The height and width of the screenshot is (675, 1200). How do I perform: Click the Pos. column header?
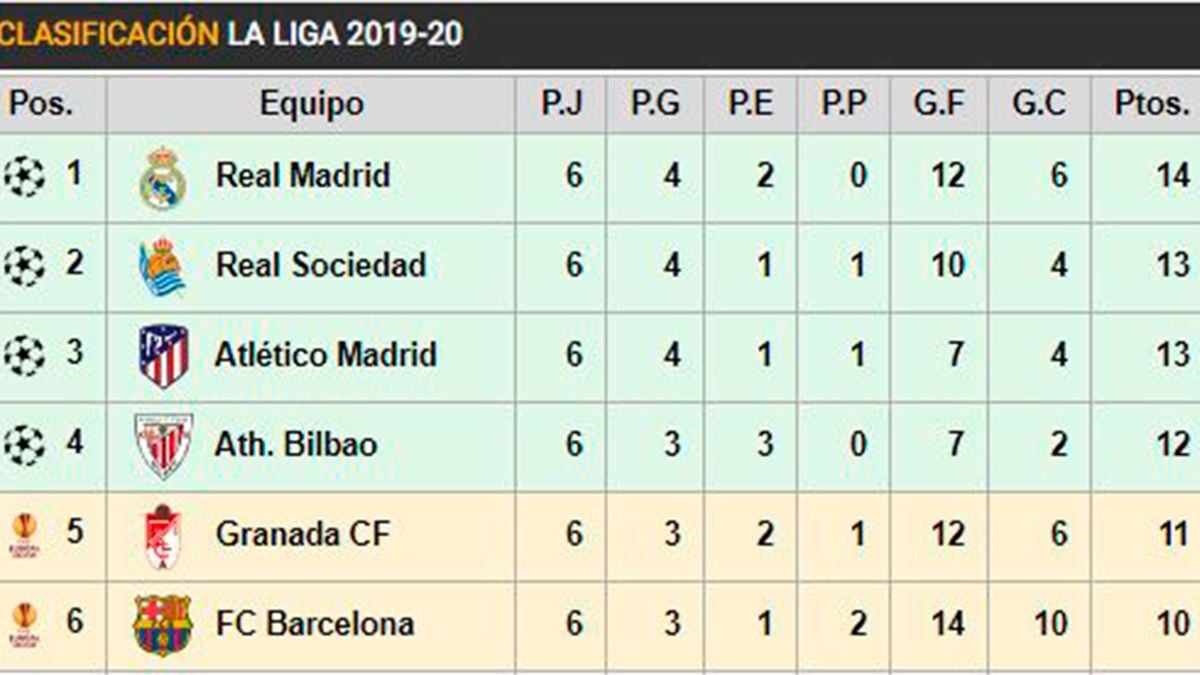pyautogui.click(x=42, y=104)
